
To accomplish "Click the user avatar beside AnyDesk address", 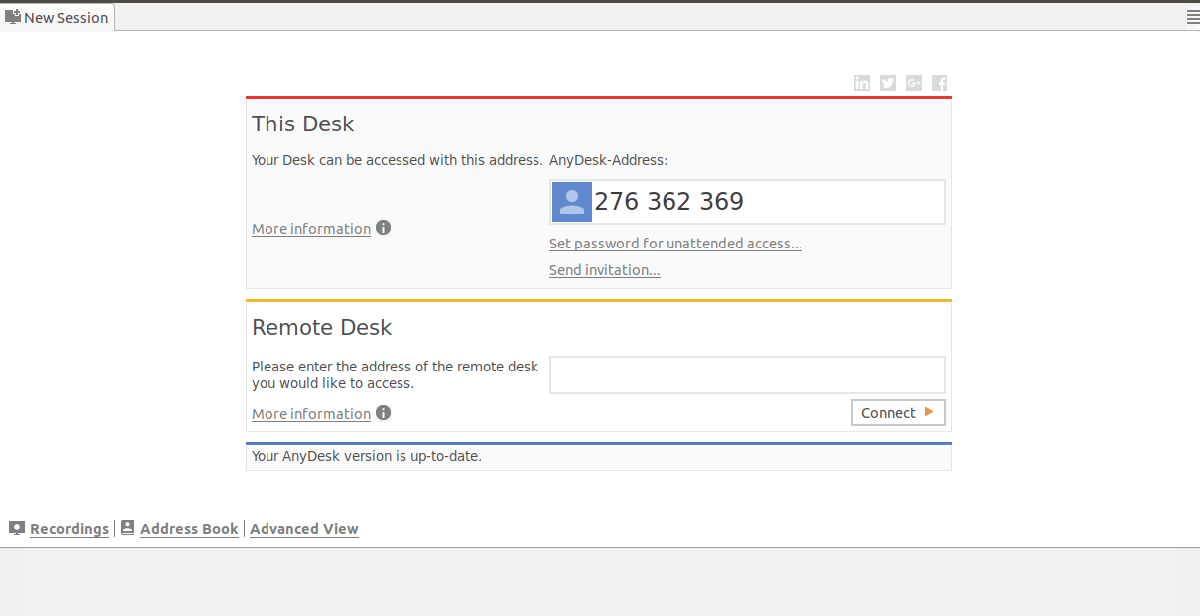I will point(572,202).
